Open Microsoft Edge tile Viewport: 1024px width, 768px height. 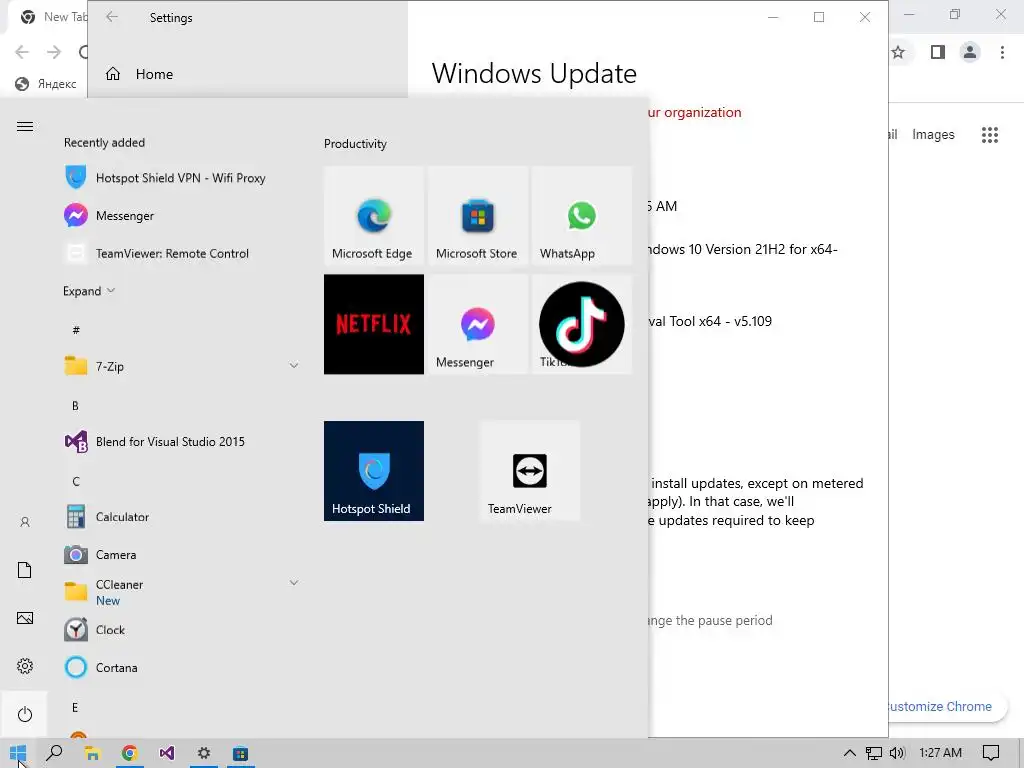click(x=374, y=216)
